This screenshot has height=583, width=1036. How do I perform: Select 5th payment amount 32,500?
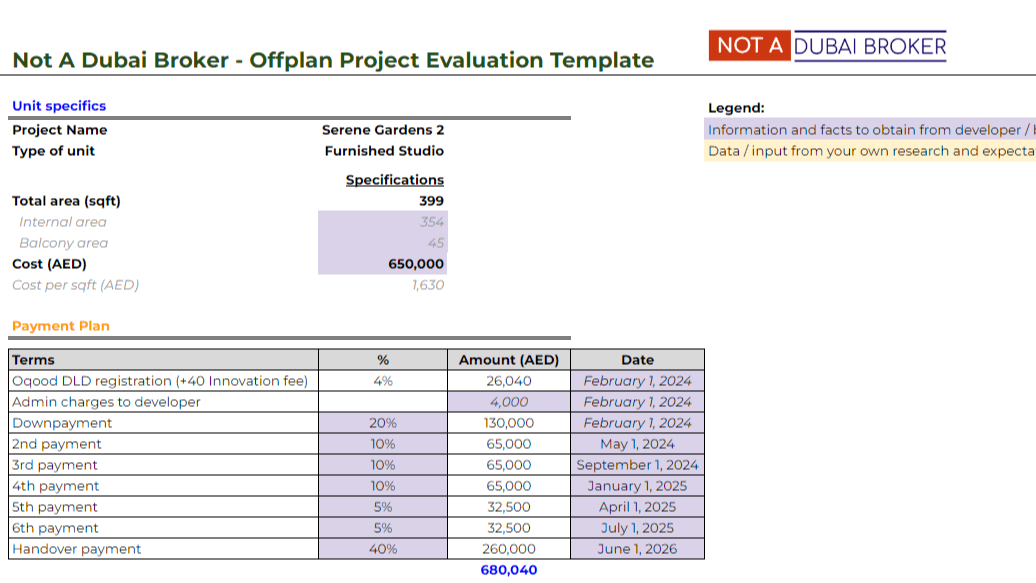click(x=509, y=507)
